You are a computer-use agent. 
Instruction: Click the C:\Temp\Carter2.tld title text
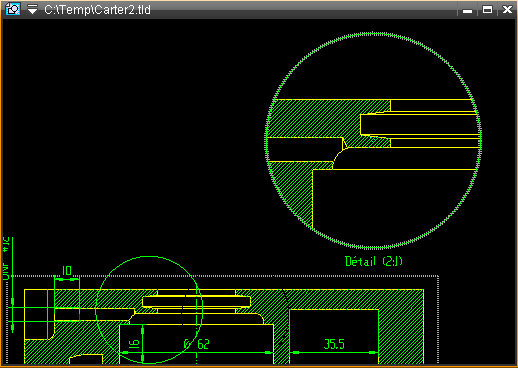pos(97,10)
